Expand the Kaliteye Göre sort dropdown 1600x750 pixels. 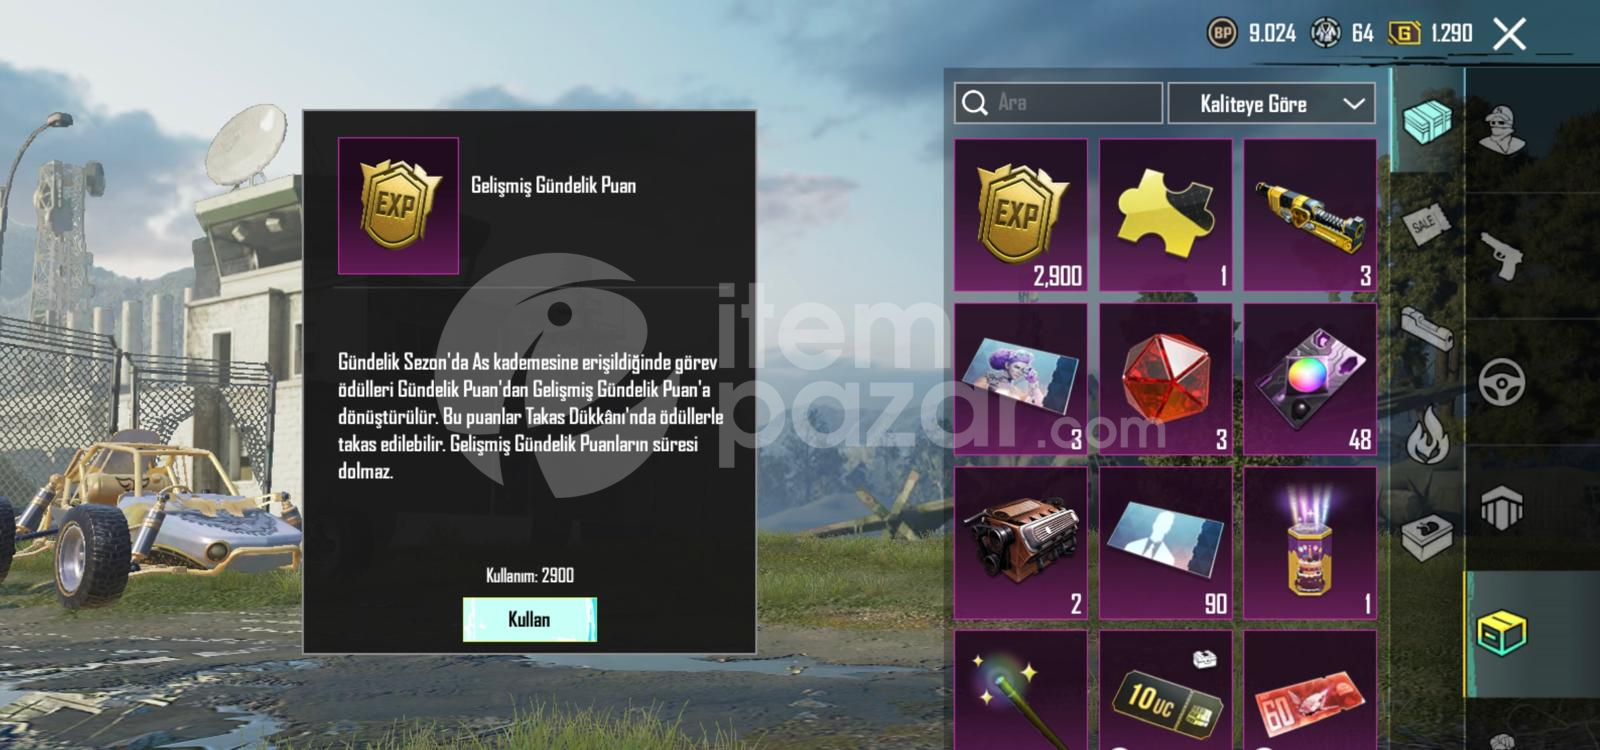(x=1272, y=103)
